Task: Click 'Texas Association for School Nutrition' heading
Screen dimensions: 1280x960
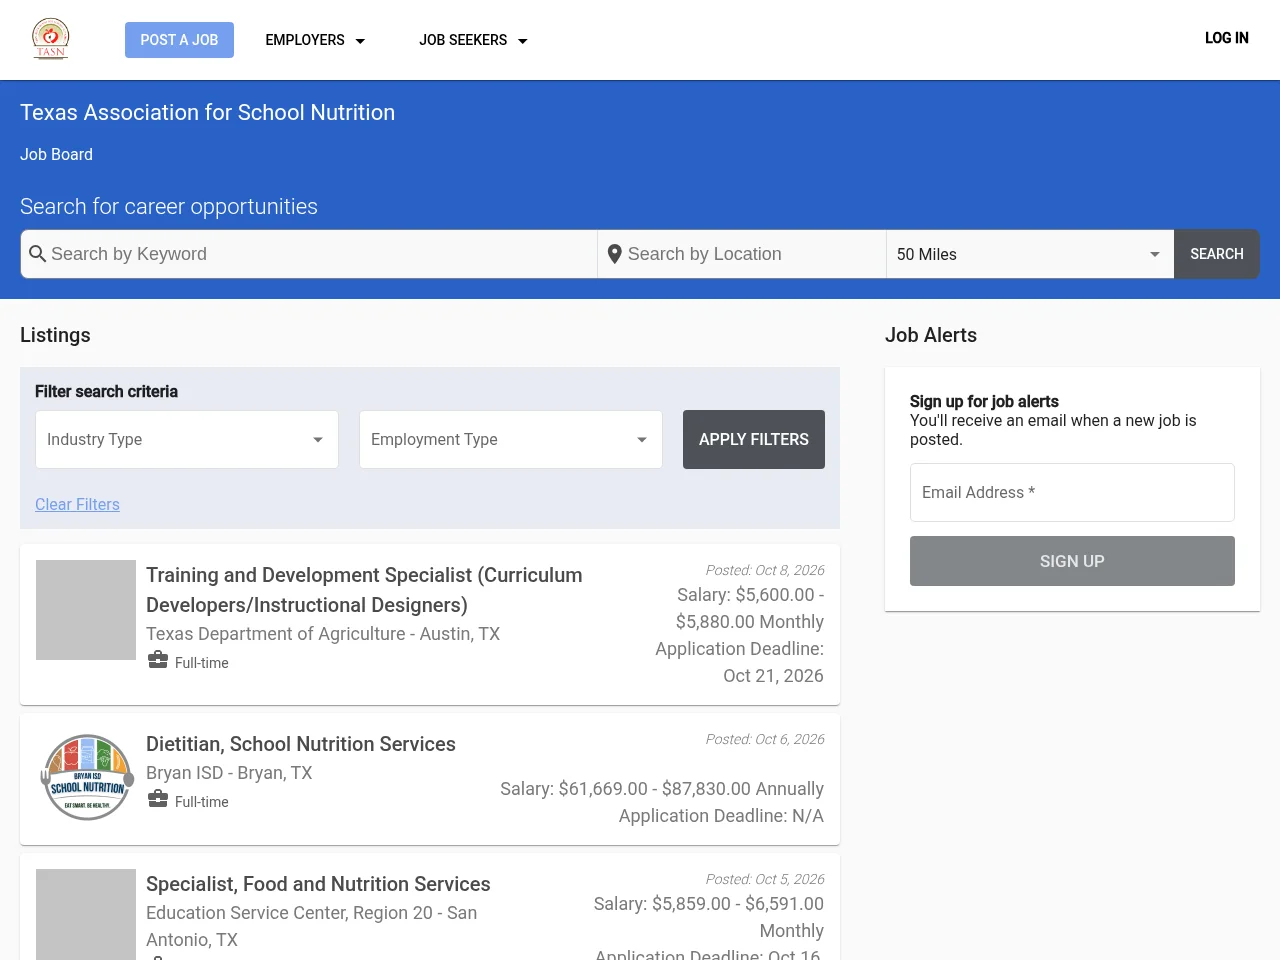Action: (207, 112)
